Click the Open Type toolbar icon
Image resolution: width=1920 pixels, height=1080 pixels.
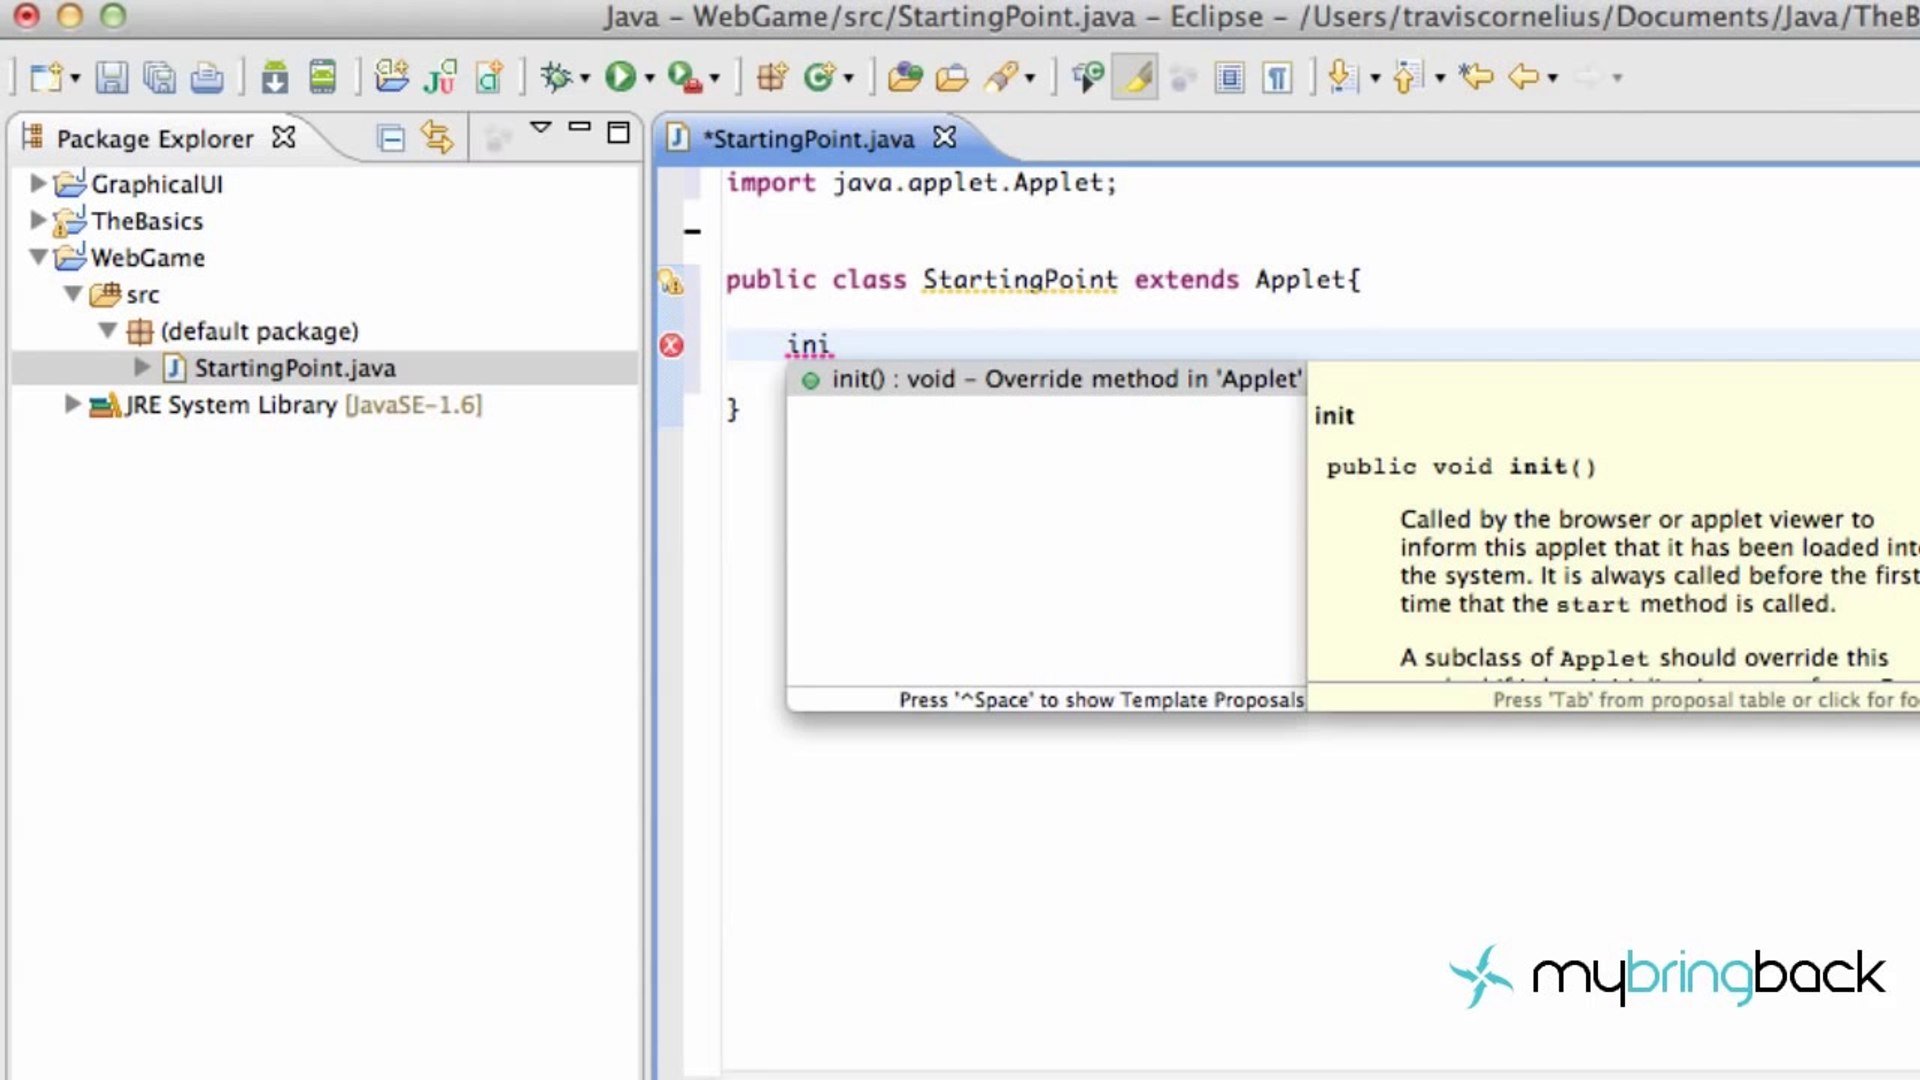904,77
